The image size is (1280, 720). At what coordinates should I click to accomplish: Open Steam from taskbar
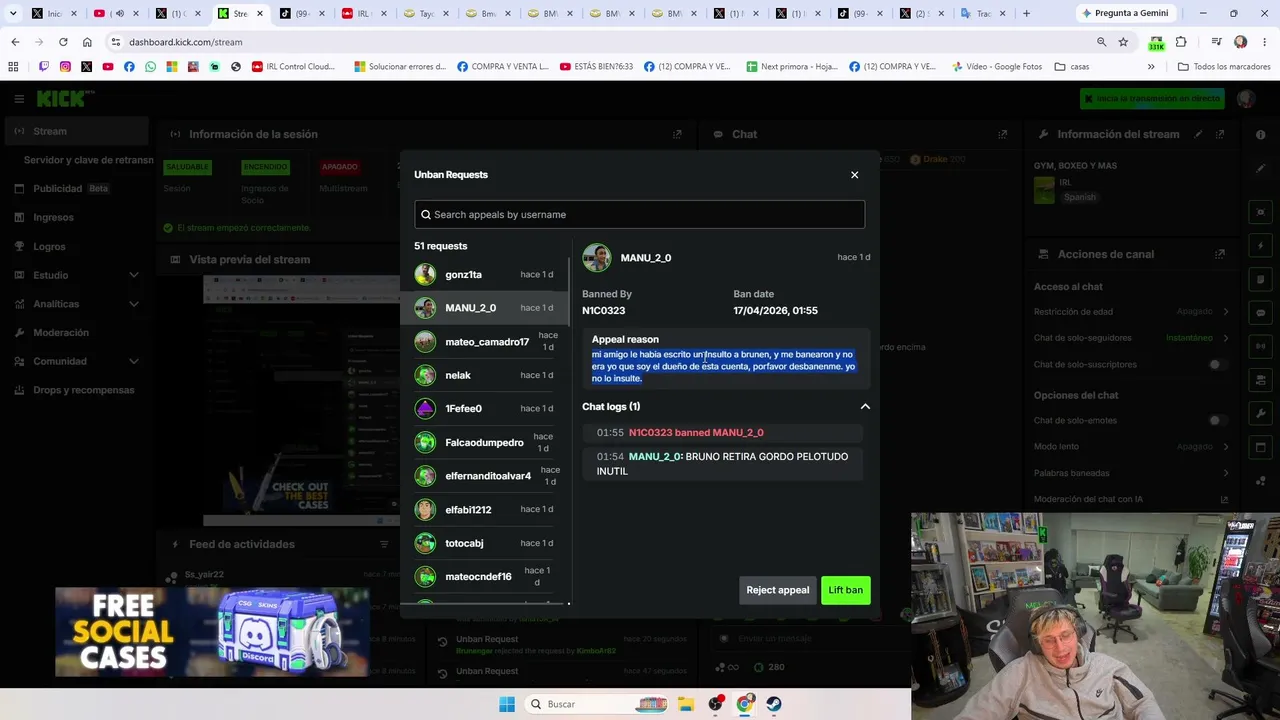tap(774, 704)
